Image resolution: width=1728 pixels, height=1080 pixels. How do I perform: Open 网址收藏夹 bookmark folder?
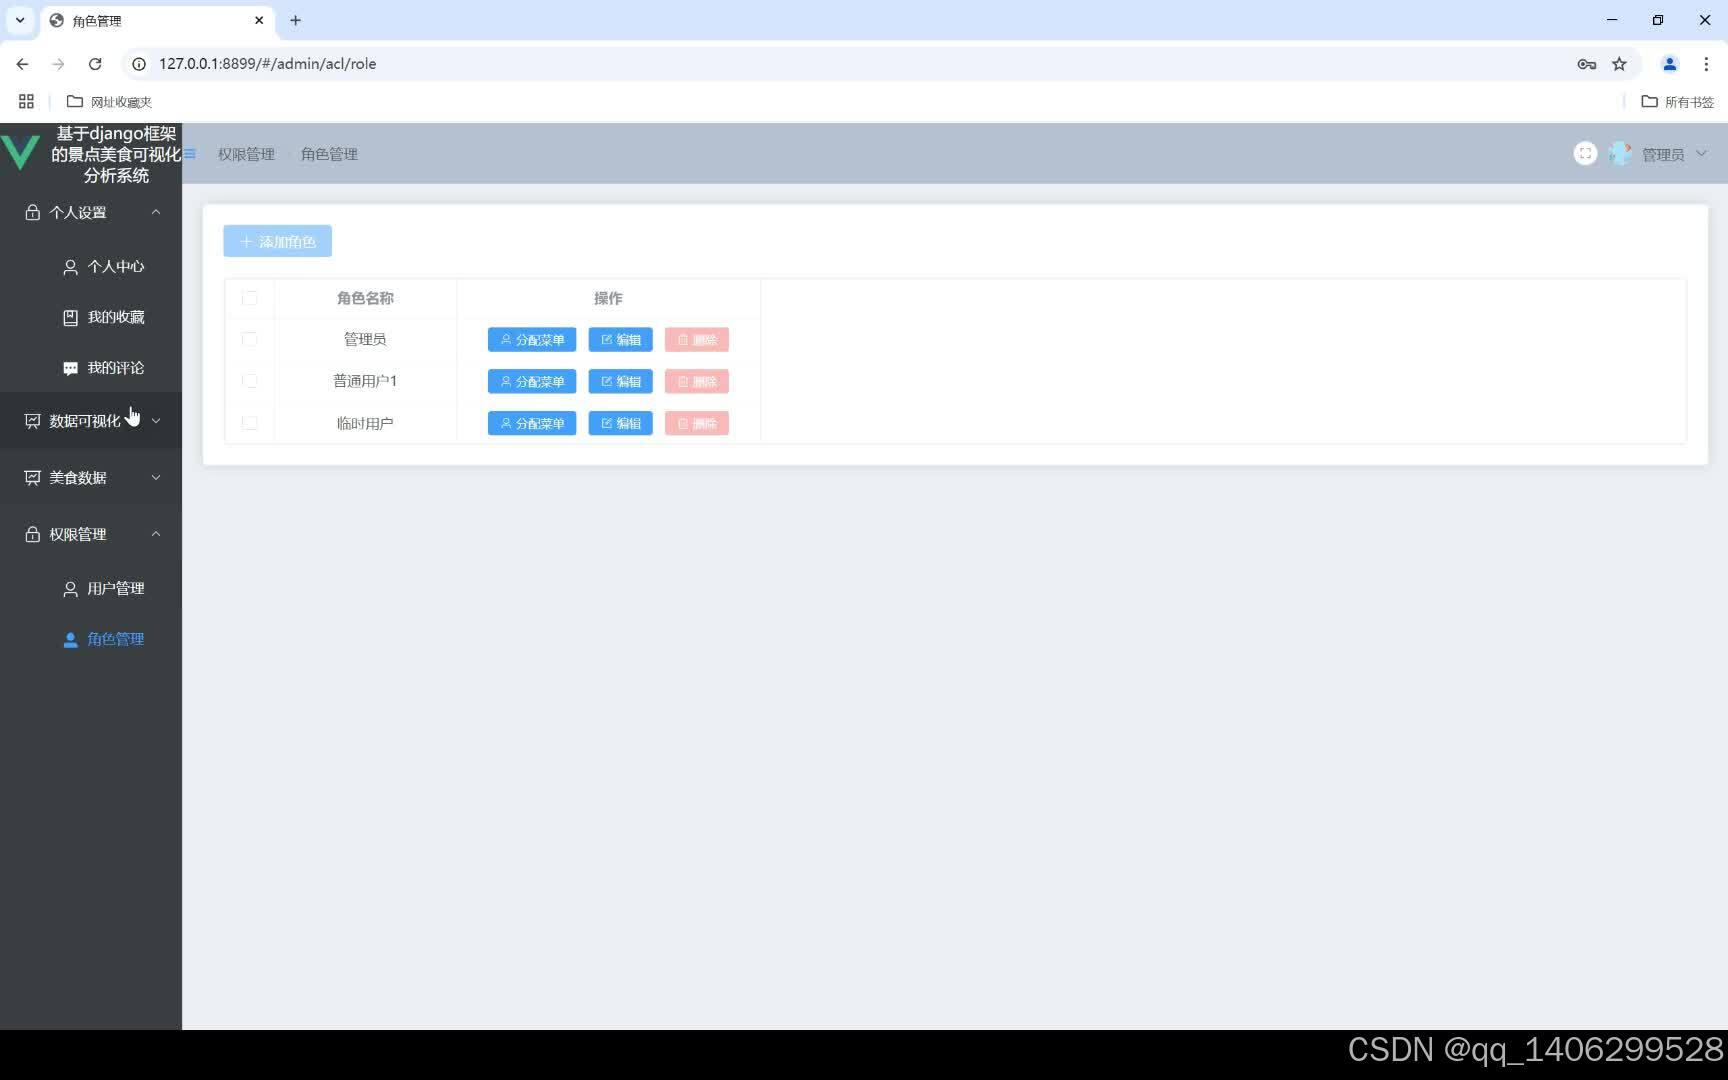tap(109, 102)
